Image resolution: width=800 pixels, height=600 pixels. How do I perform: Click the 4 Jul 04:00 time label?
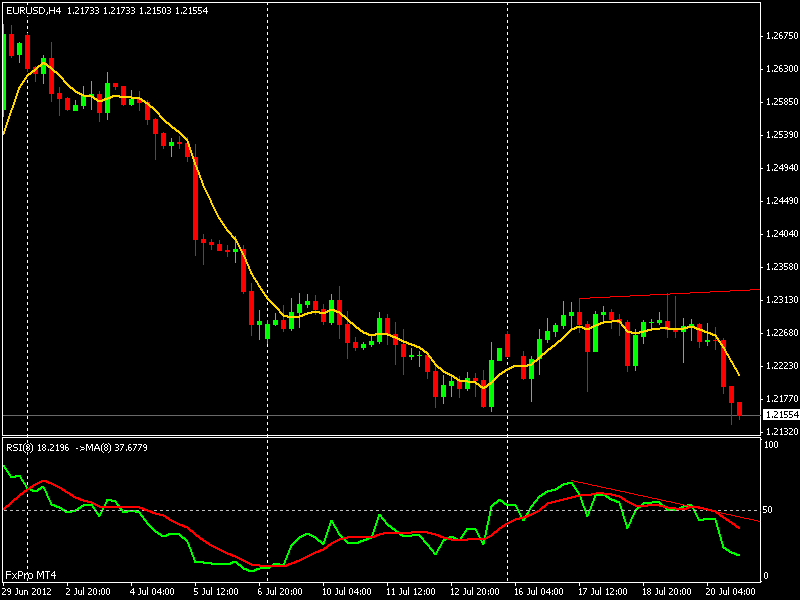point(152,592)
